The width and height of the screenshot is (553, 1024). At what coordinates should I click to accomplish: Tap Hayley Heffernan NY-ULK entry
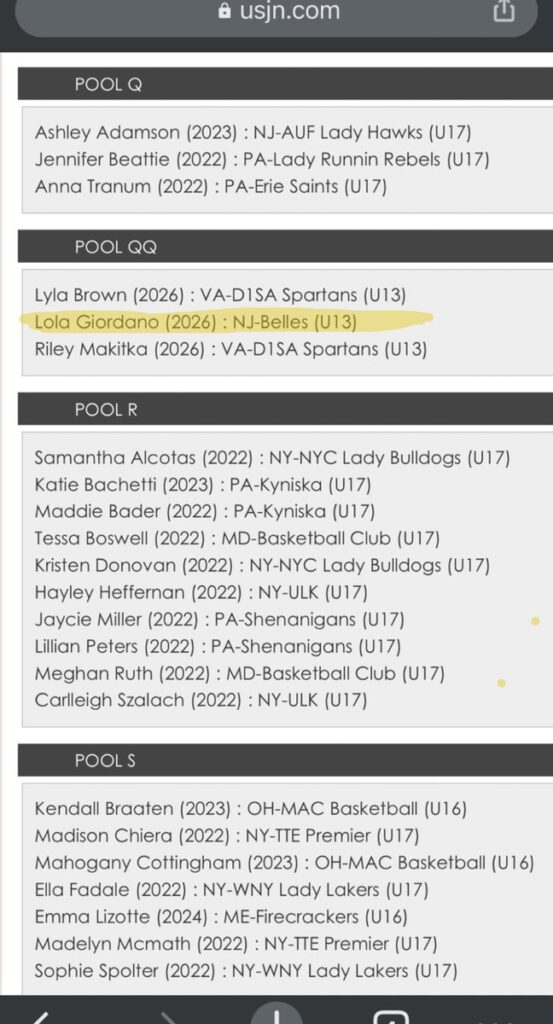pyautogui.click(x=201, y=592)
